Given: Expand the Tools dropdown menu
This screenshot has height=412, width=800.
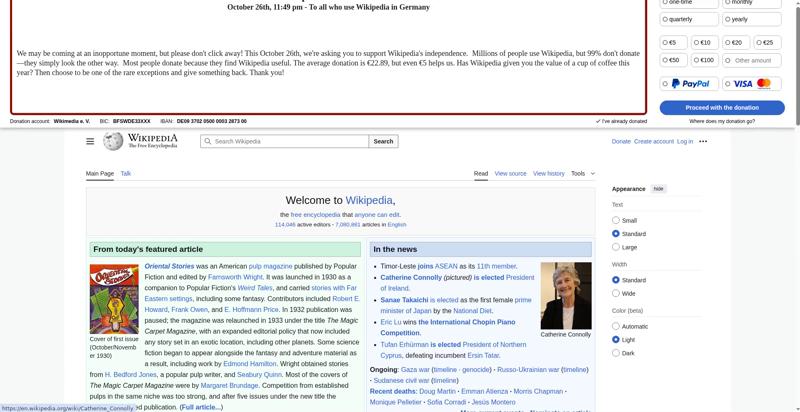Looking at the screenshot, I should tap(582, 174).
